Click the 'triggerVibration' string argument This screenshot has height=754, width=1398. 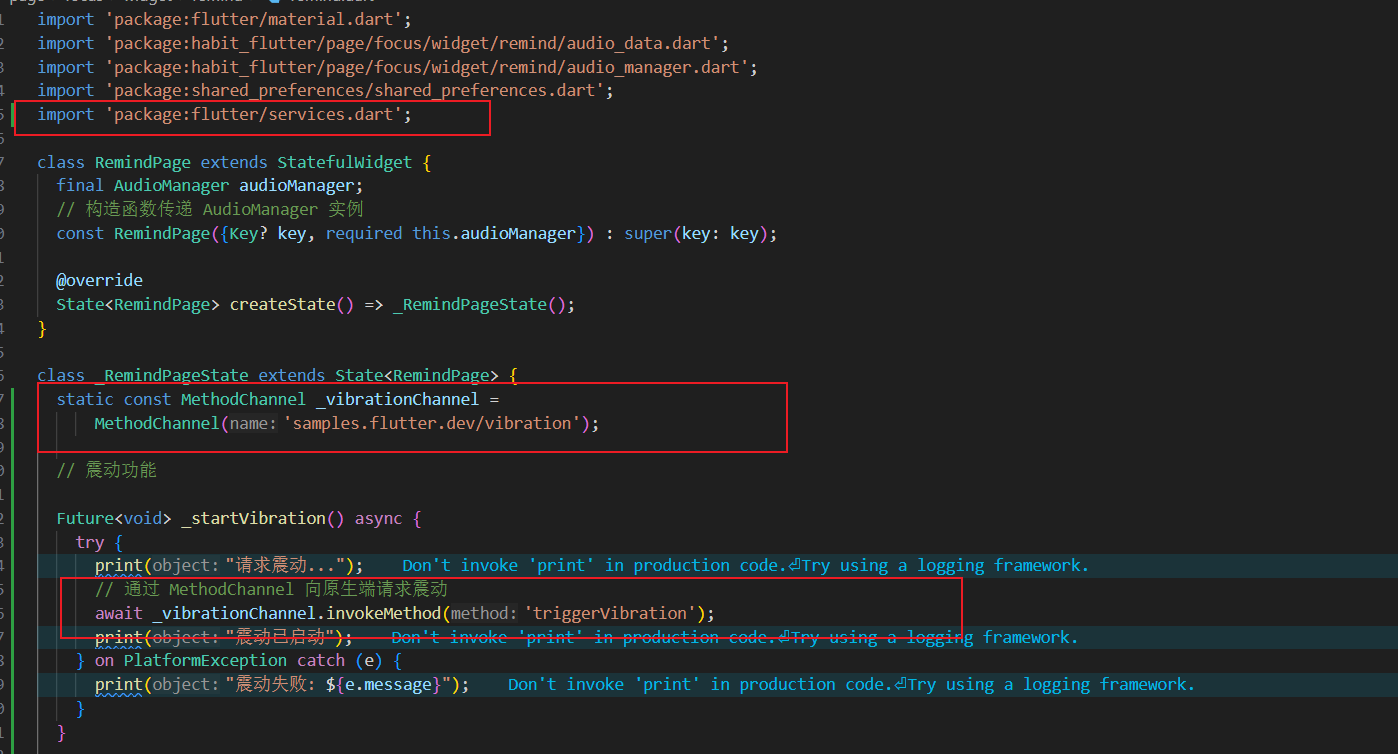point(610,613)
